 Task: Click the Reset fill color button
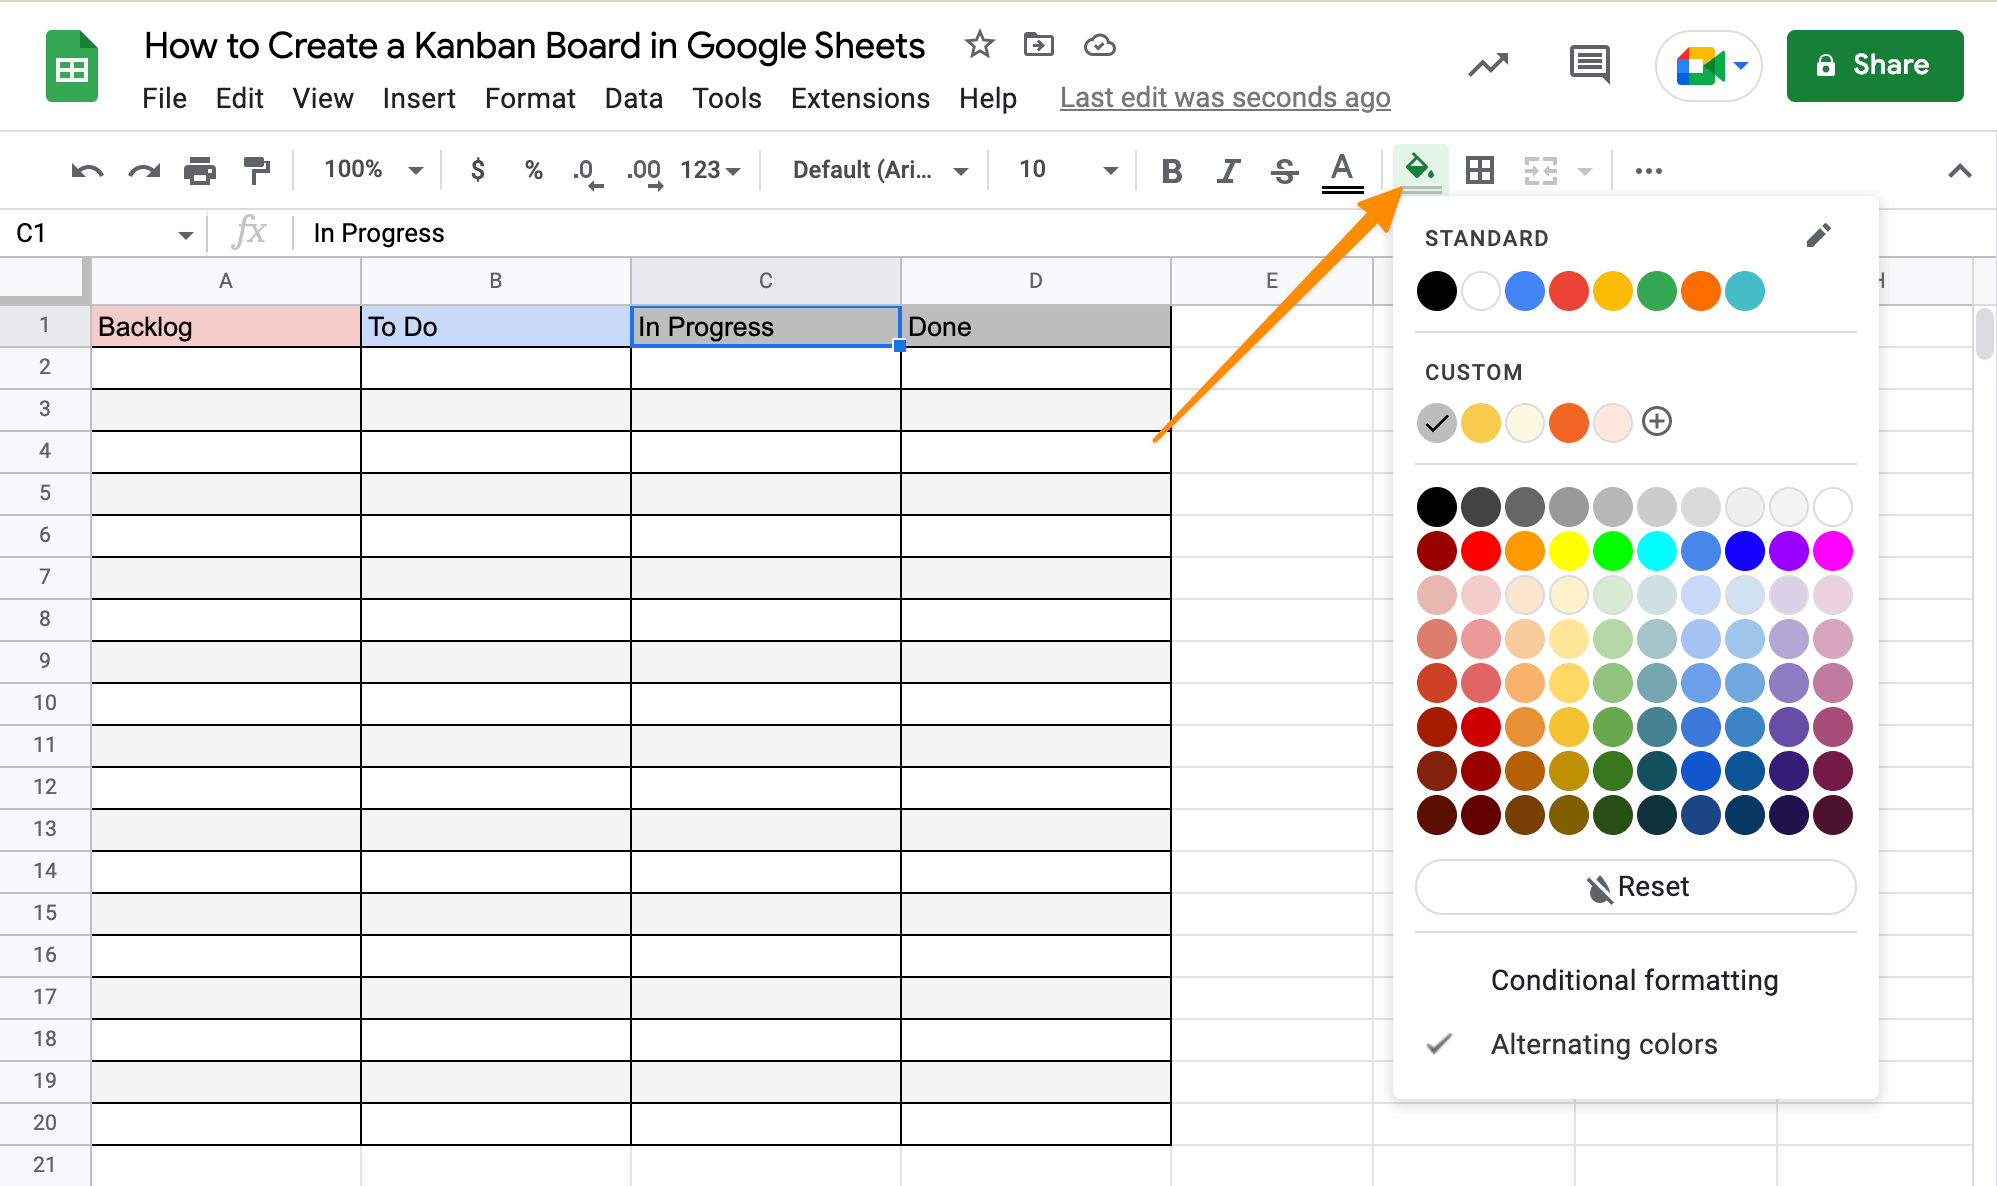point(1635,887)
